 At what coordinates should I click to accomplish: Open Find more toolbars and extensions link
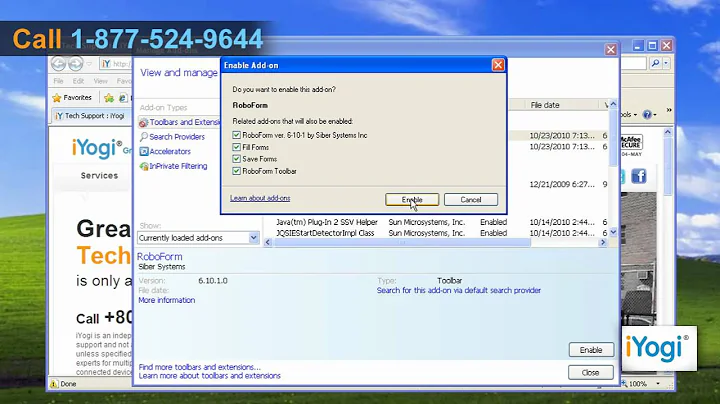pos(200,367)
